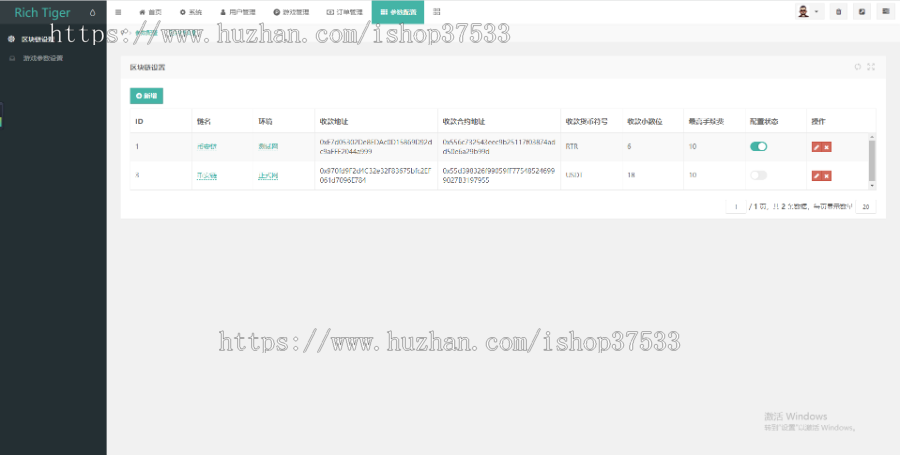This screenshot has height=455, width=900.
Task: Click the RTR currency symbol cell
Action: click(572, 147)
